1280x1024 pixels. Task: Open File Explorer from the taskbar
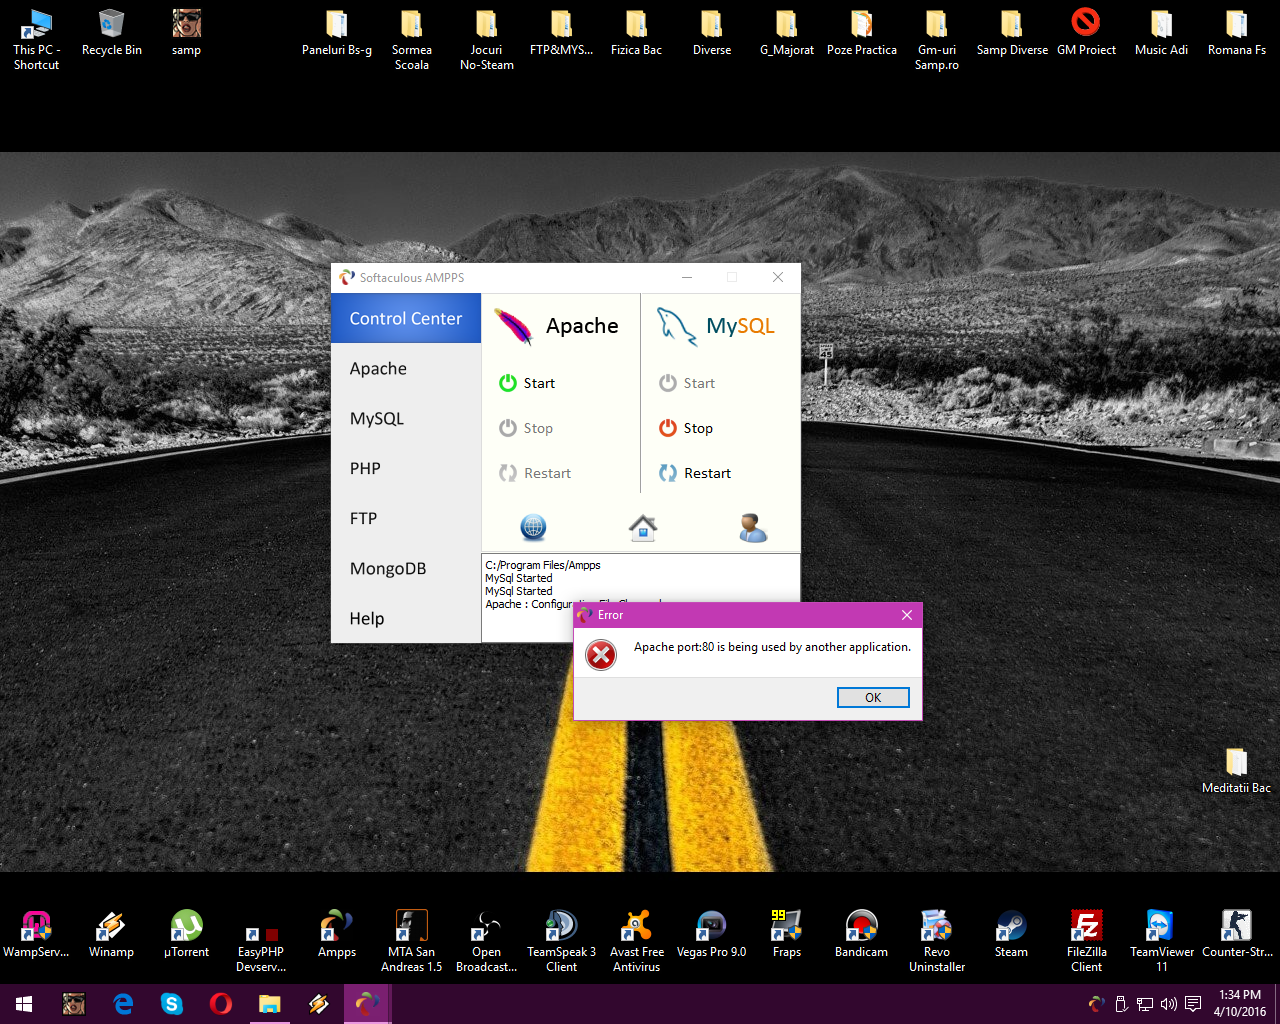[270, 1004]
